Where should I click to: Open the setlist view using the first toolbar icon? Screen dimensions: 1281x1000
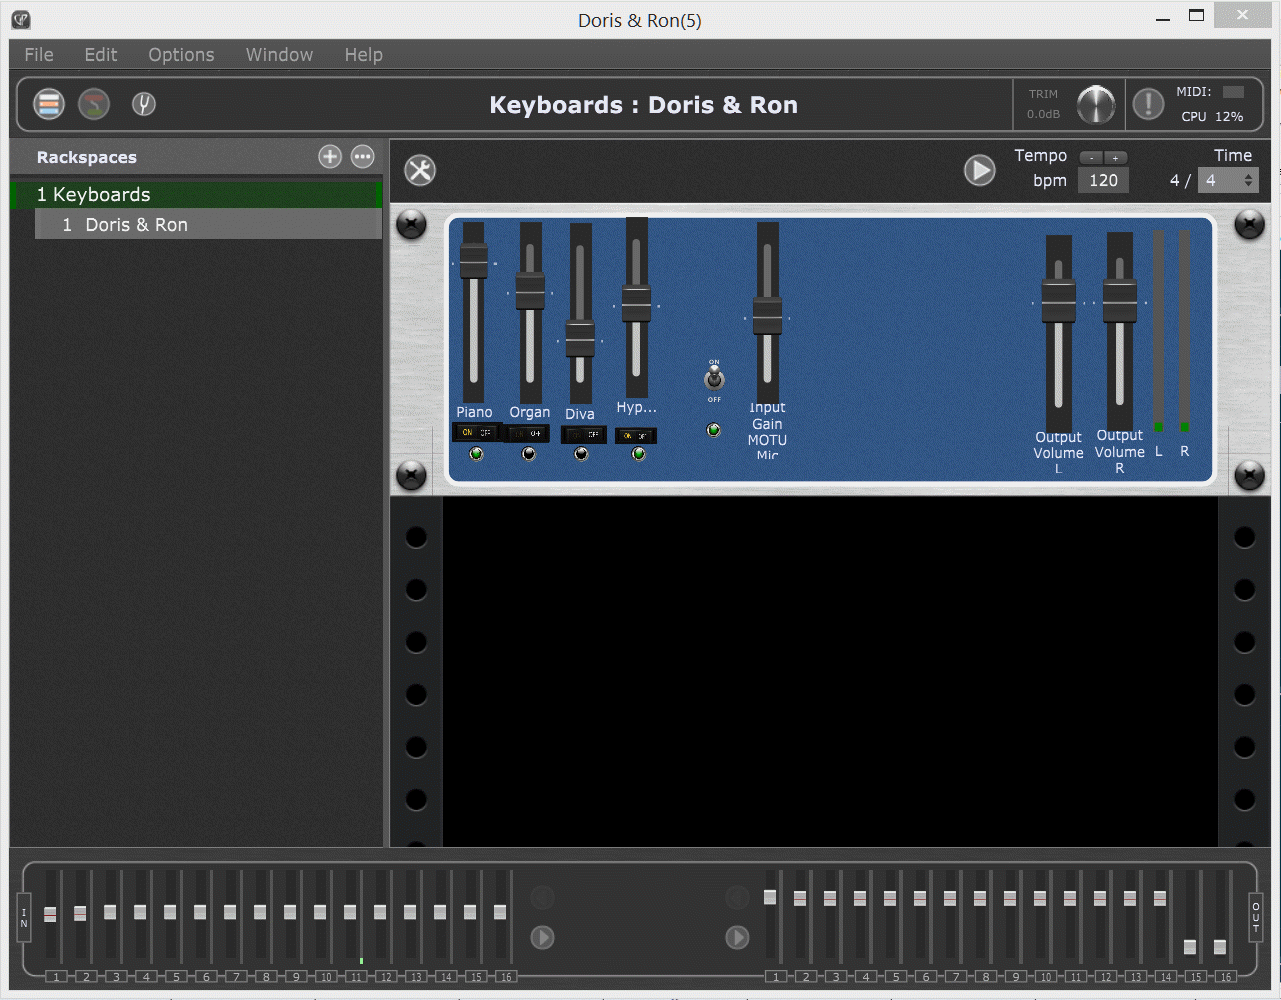point(48,103)
